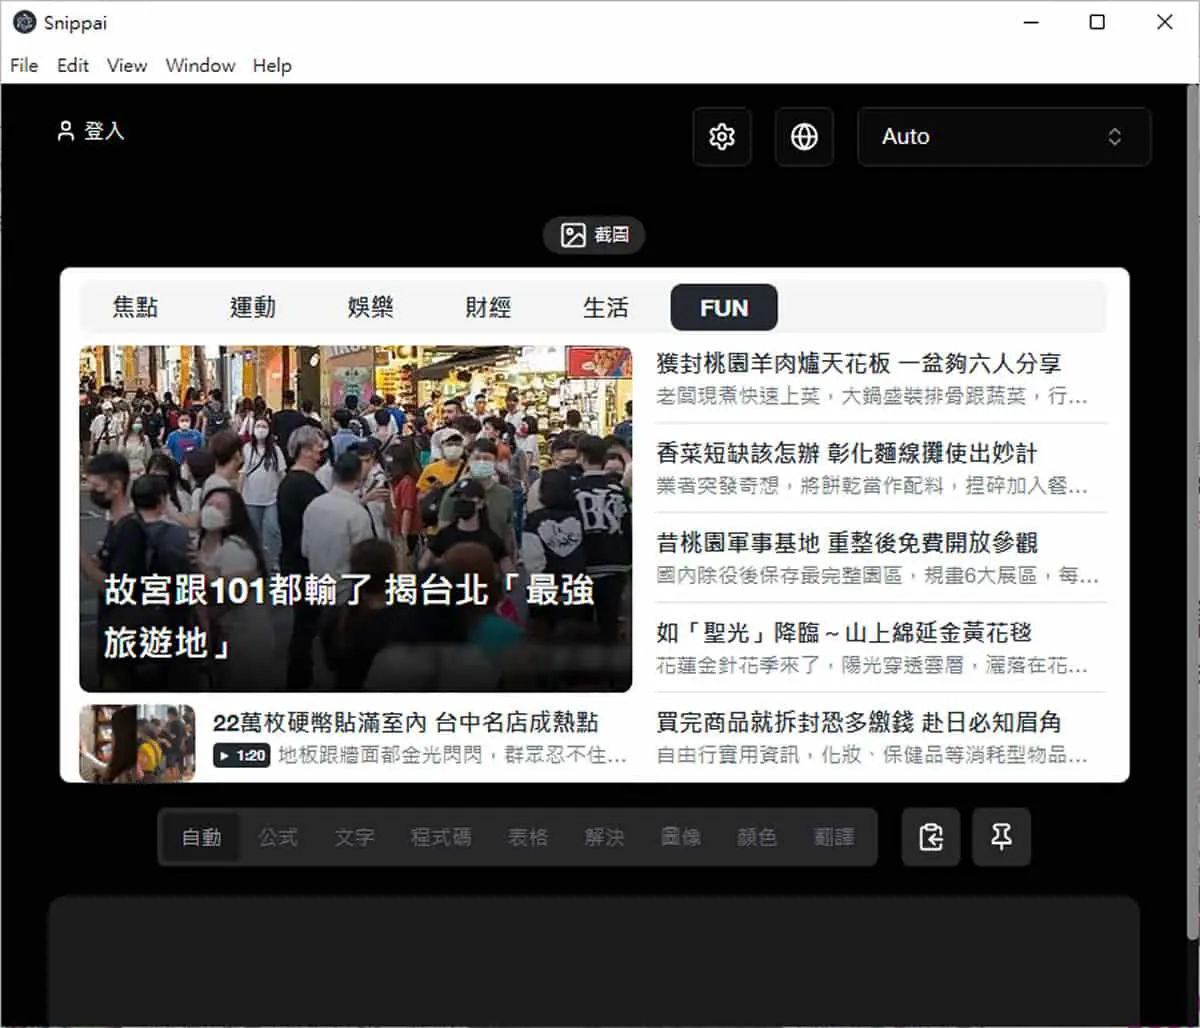Choose the 顏色 color mode
The width and height of the screenshot is (1200, 1028).
click(756, 837)
